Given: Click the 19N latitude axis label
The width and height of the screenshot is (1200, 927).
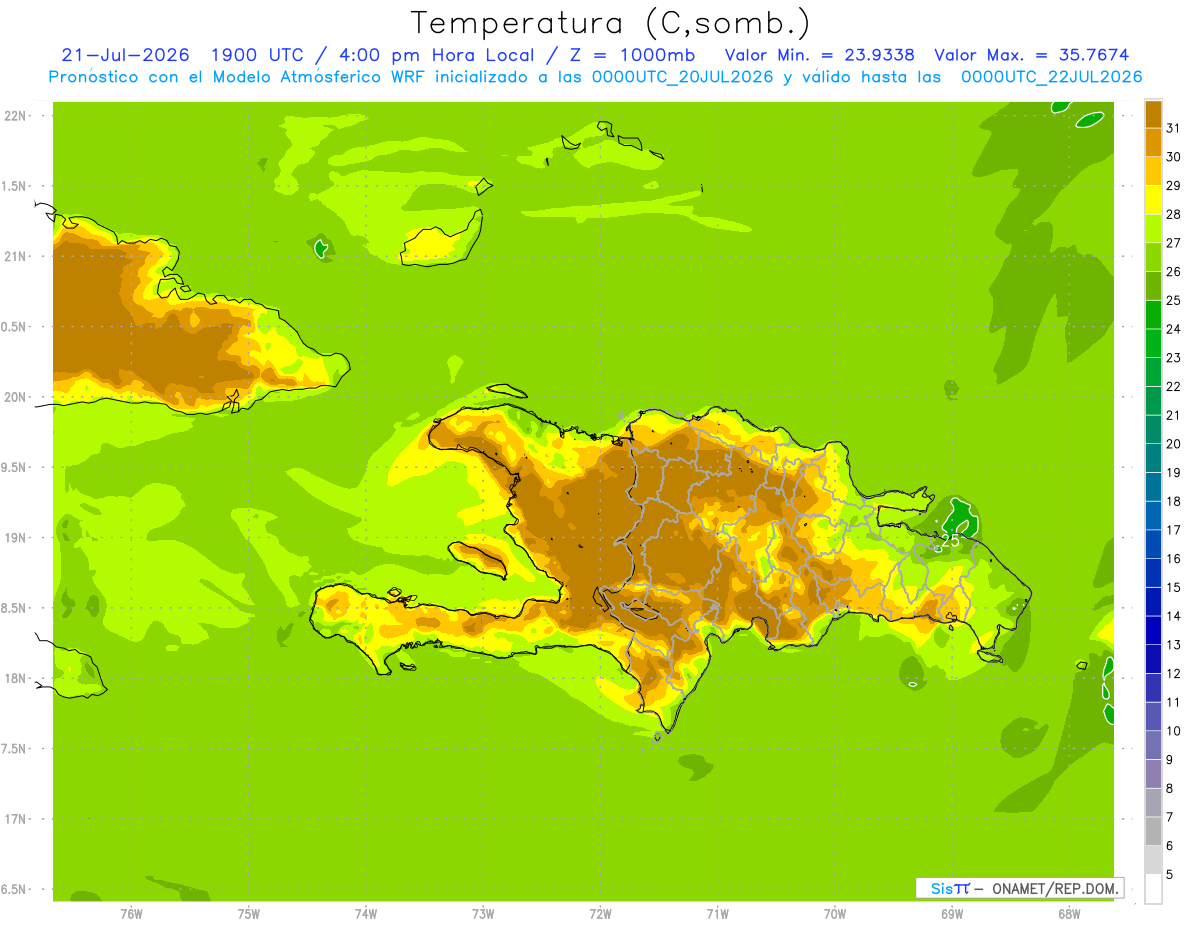Looking at the screenshot, I should 14,538.
